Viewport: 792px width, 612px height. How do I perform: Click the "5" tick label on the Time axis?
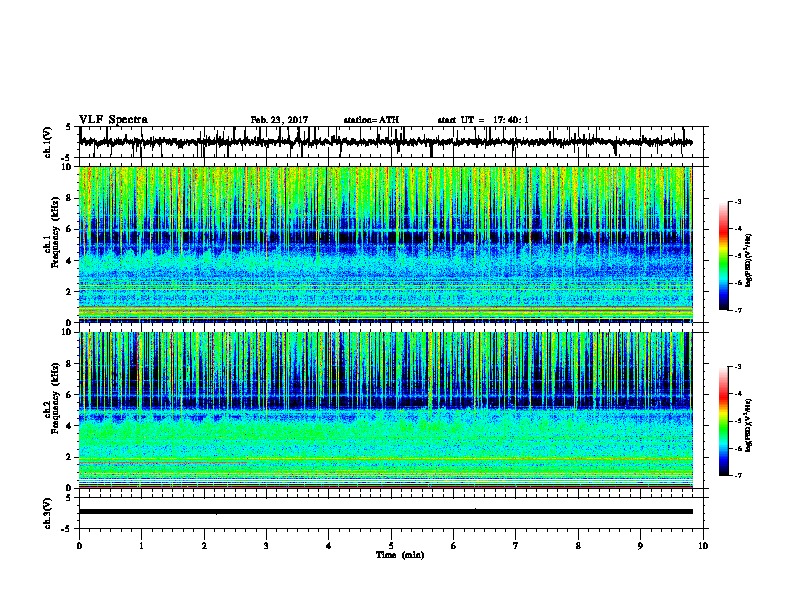391,546
